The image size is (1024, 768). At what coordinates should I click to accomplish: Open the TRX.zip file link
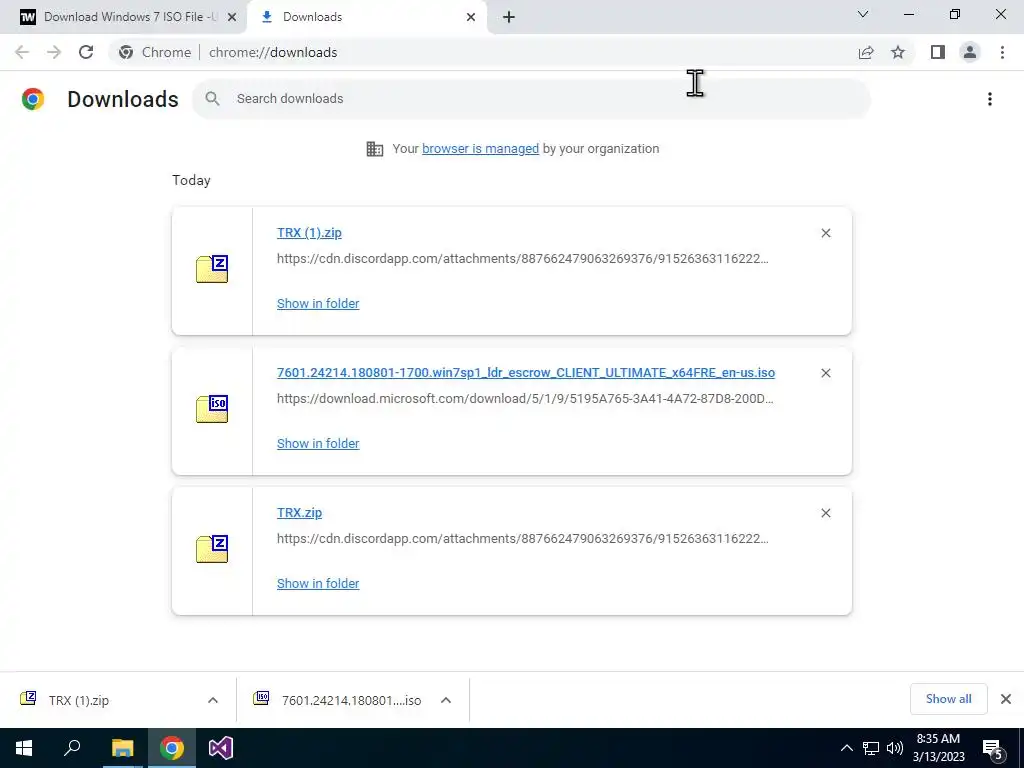click(299, 513)
